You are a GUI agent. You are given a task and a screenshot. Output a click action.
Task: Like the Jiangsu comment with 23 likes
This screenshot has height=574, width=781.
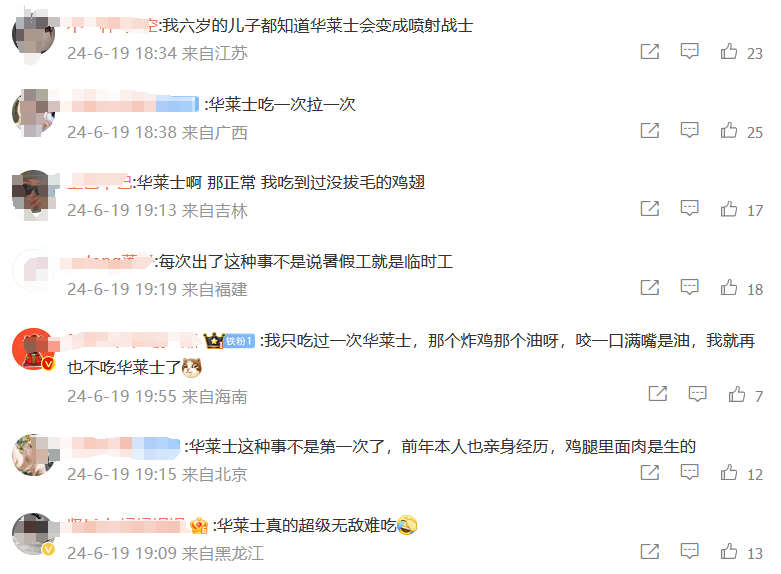729,51
